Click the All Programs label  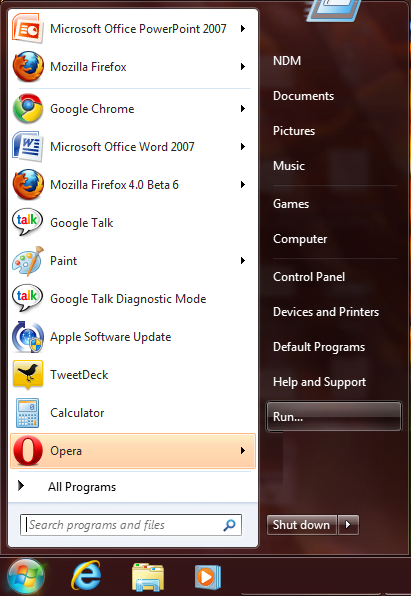[x=82, y=487]
